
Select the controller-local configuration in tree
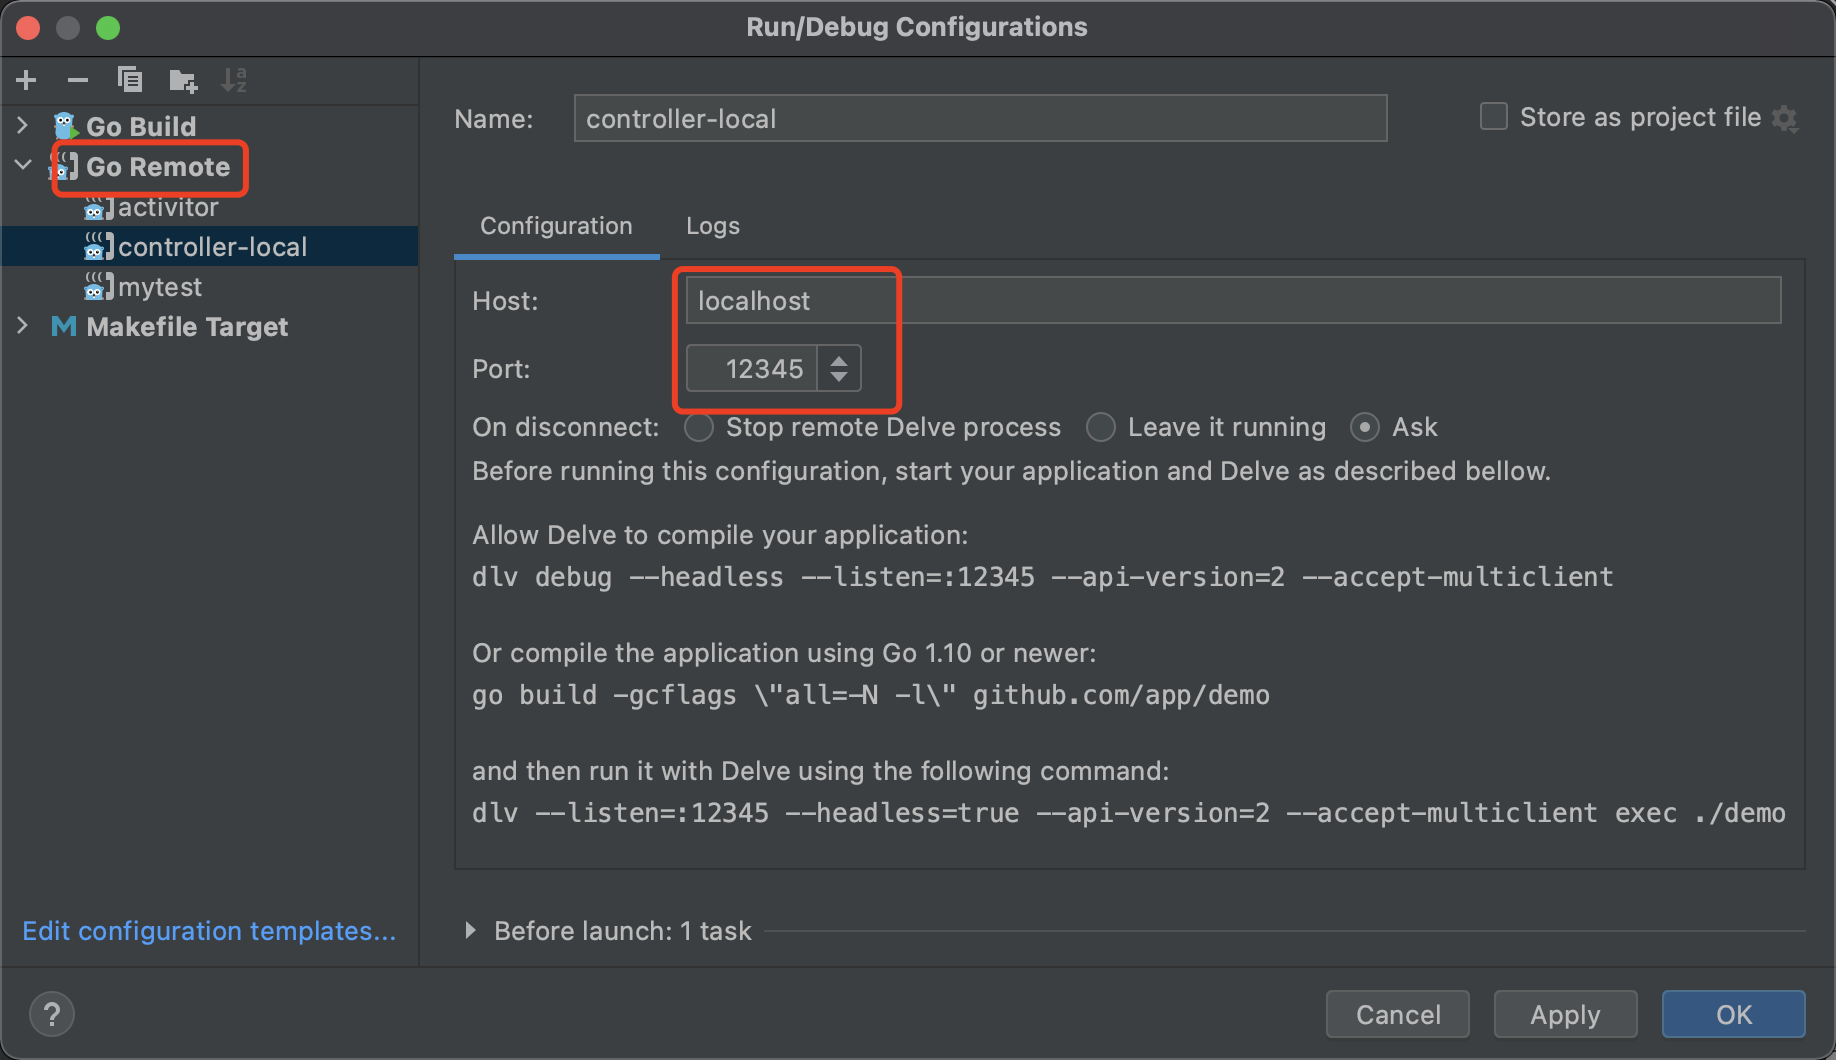tap(210, 246)
